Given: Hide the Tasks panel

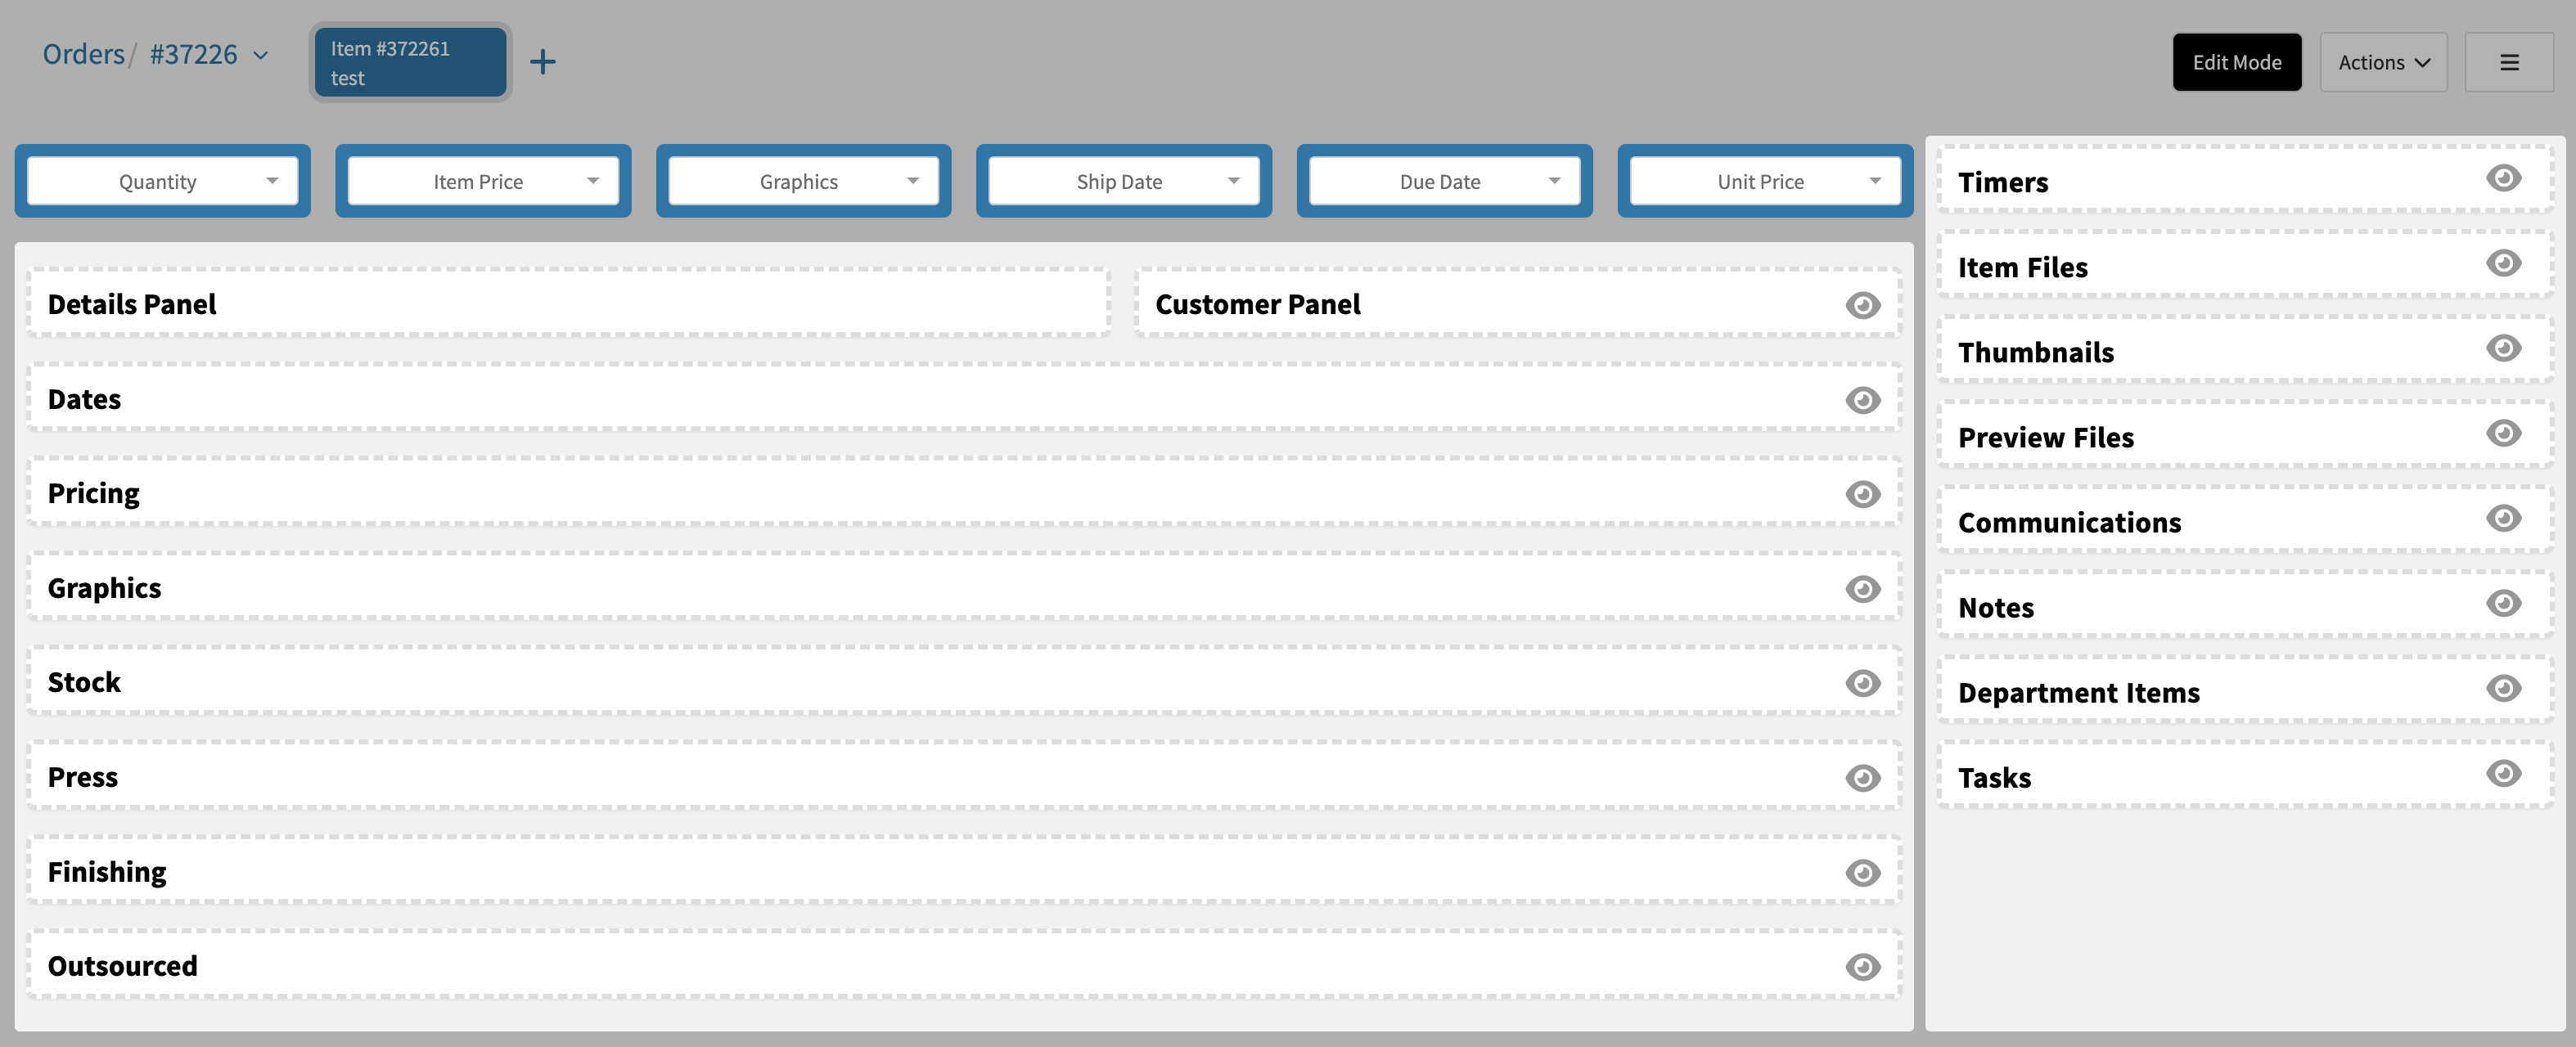Looking at the screenshot, I should pos(2502,773).
